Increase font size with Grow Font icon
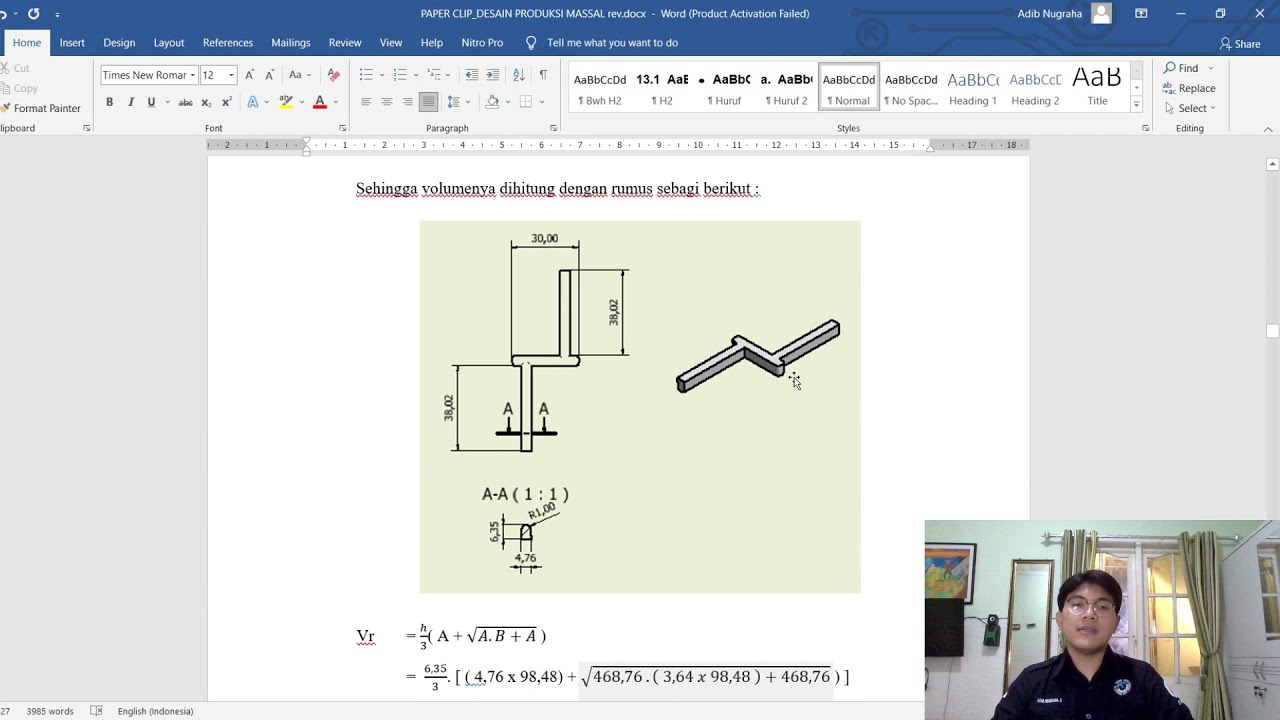Screen dimensions: 1280x720 [250, 75]
